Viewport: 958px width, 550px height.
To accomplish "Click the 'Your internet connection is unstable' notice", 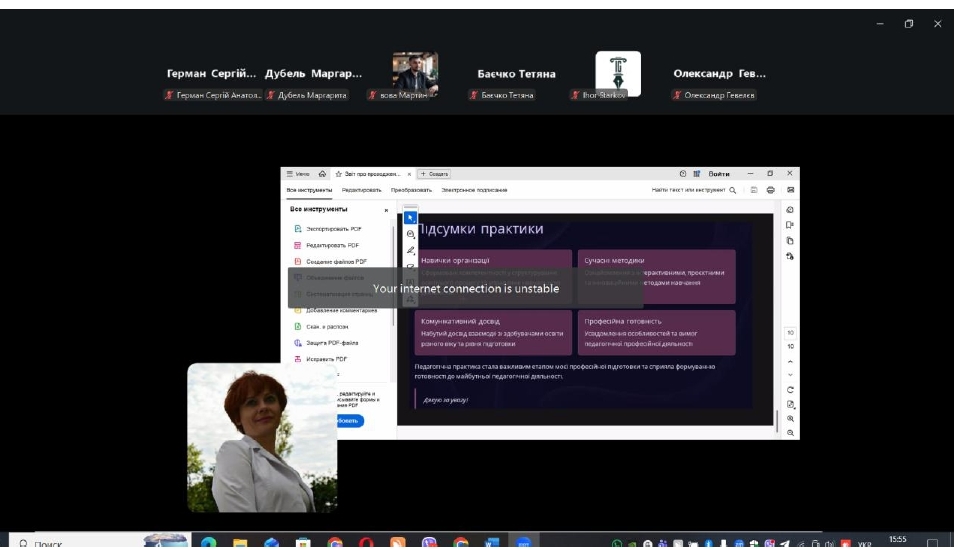I will coord(466,288).
